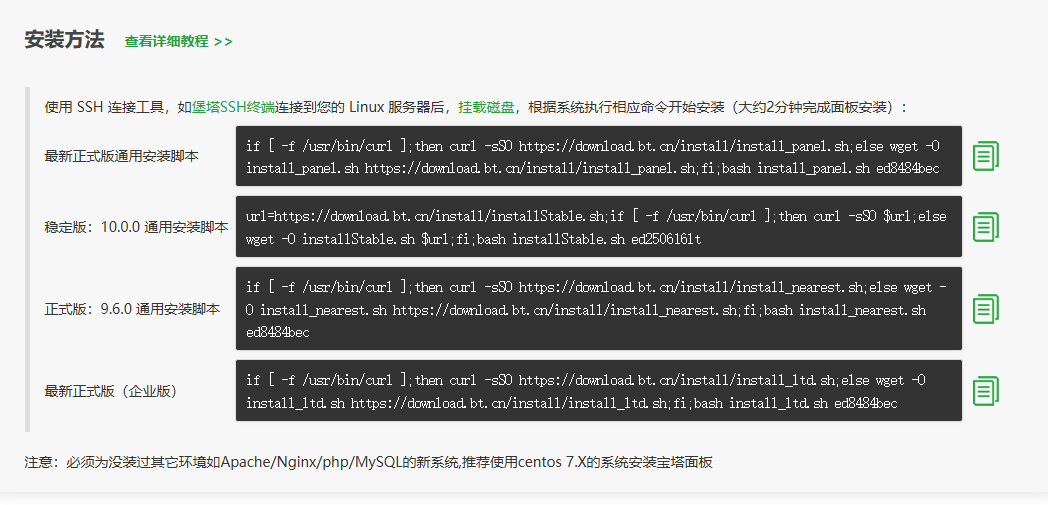The image size is (1048, 505).
Task: Click the 稳定版：10.0.0 通用安装脚本 label
Action: coord(136,227)
